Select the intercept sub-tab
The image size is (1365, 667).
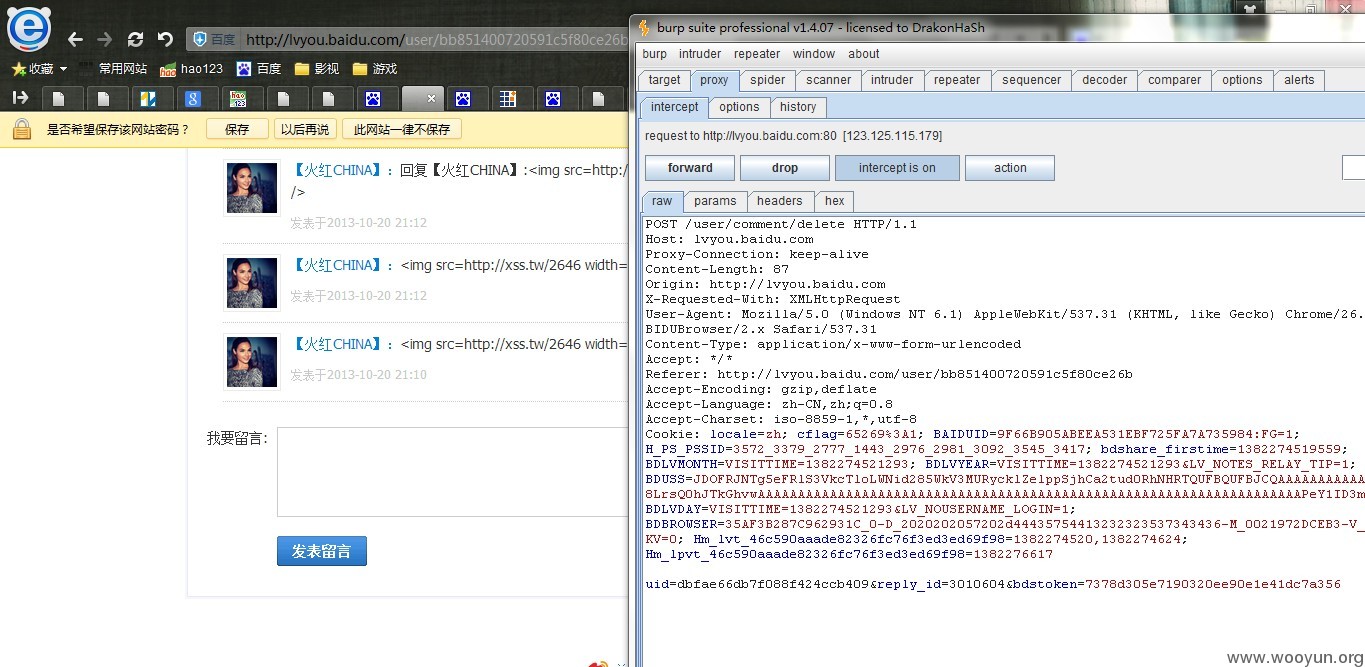(x=675, y=107)
